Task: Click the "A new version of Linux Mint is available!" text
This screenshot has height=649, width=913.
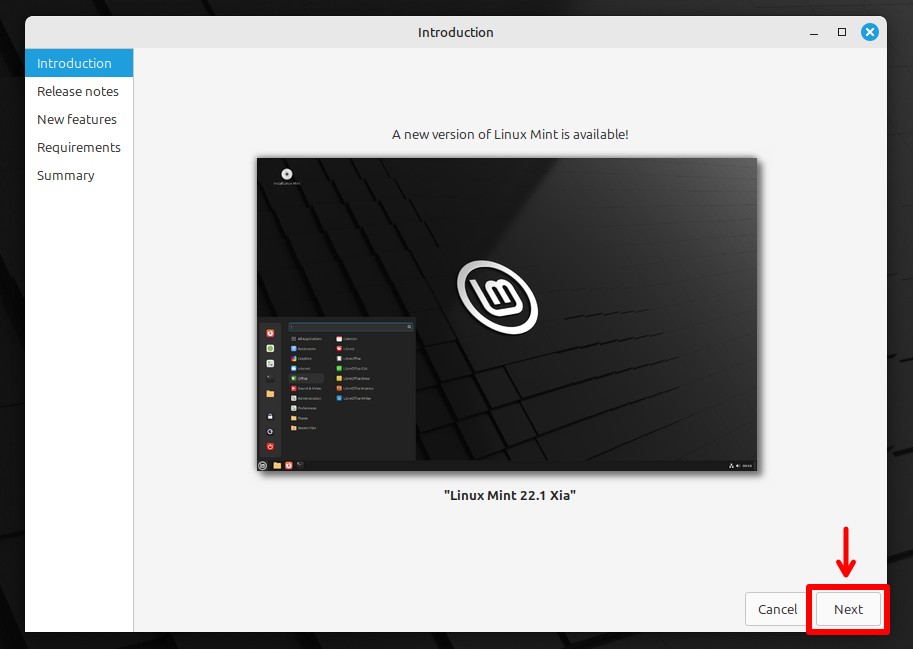Action: pyautogui.click(x=510, y=134)
